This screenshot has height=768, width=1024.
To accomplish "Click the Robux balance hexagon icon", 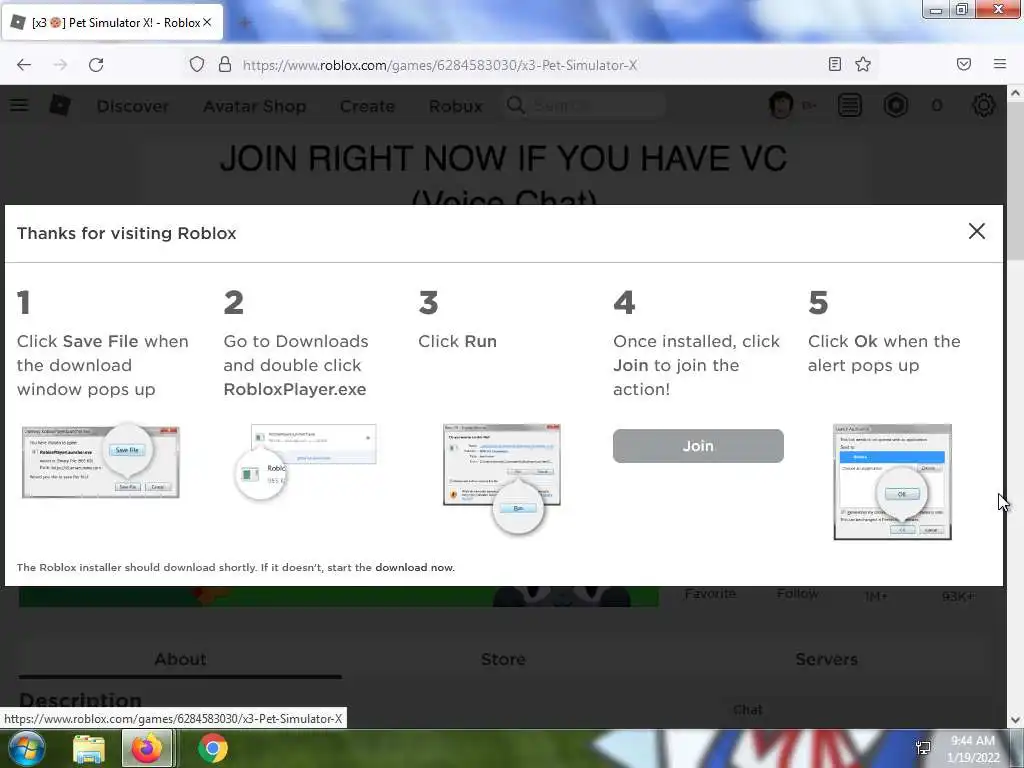I will pyautogui.click(x=896, y=105).
